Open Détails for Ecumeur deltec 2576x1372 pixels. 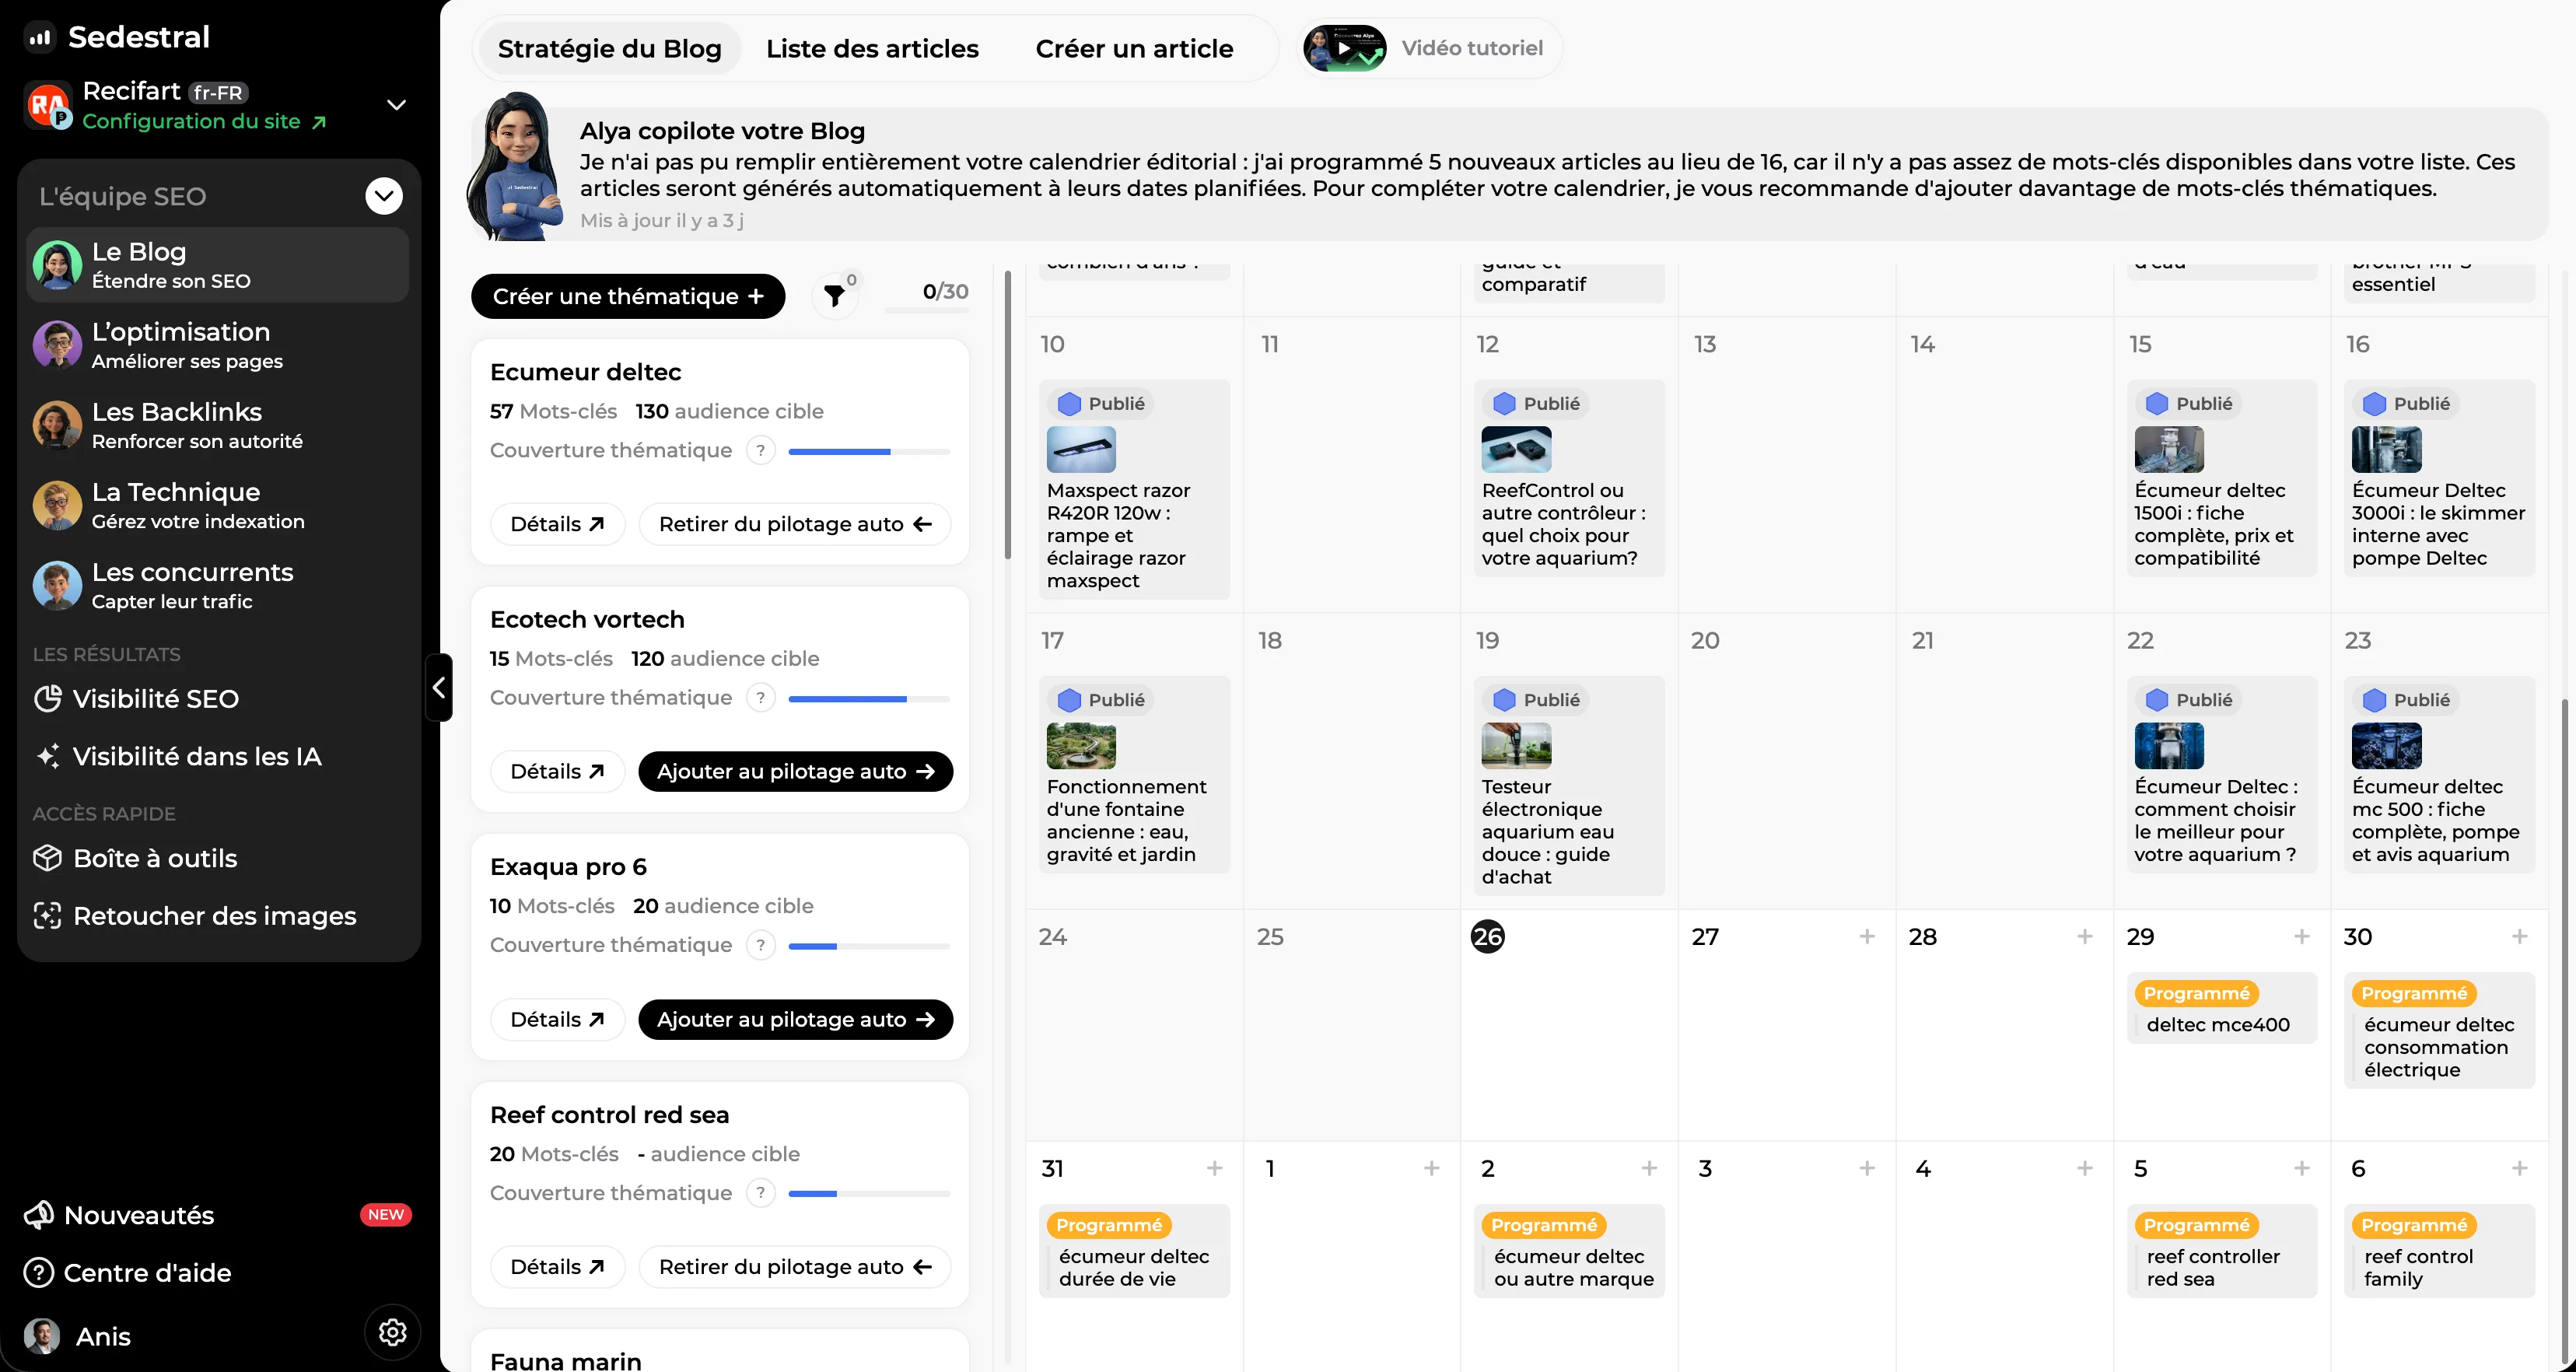[557, 524]
